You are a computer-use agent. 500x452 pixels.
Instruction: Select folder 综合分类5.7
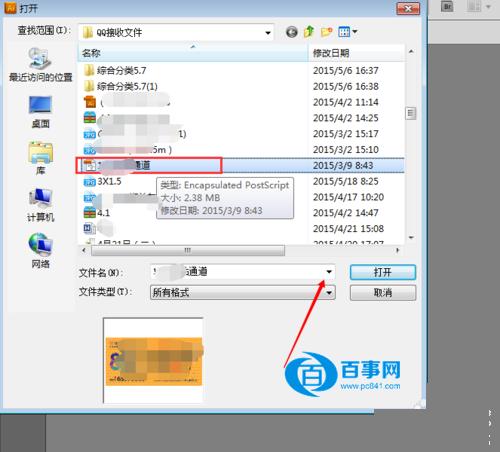[x=115, y=70]
